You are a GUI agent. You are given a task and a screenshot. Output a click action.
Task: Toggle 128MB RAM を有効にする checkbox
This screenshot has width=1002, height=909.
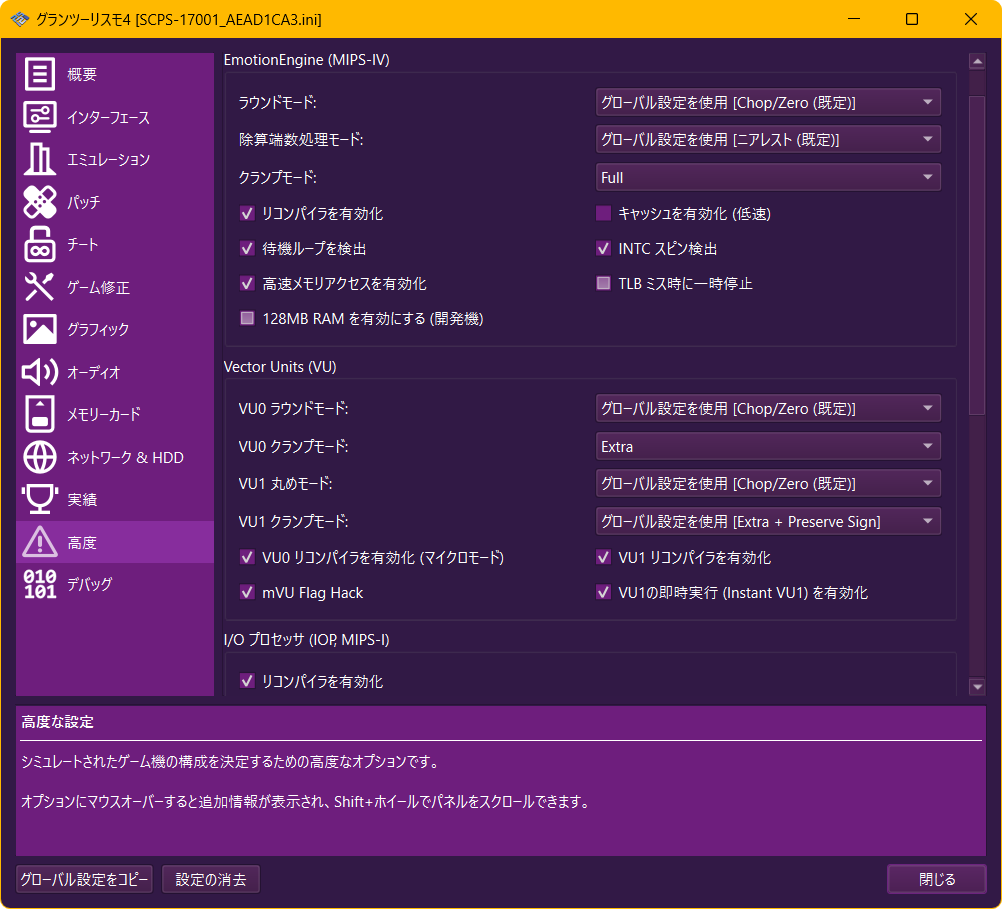(247, 319)
